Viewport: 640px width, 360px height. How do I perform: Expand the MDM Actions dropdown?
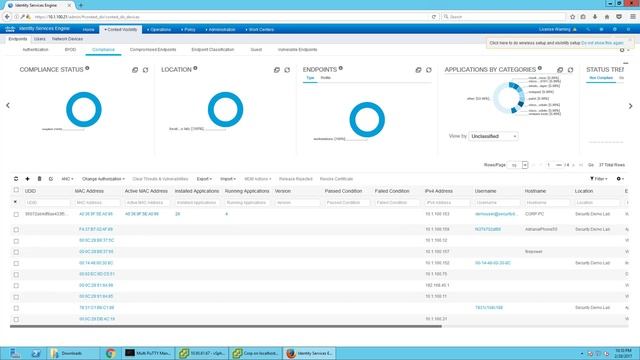coord(258,179)
